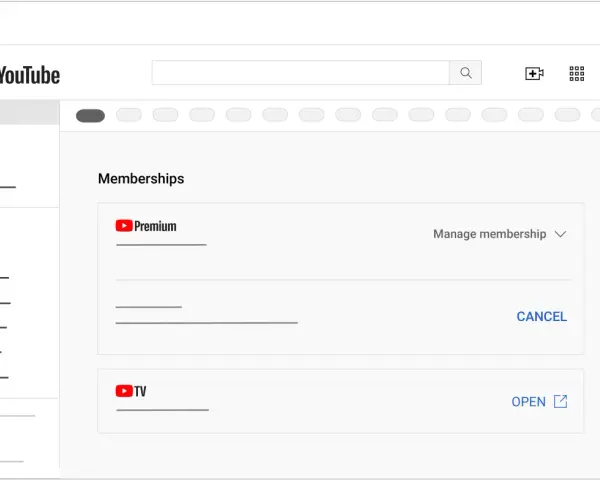Click the Memberships heading
This screenshot has height=480, width=600.
point(141,179)
